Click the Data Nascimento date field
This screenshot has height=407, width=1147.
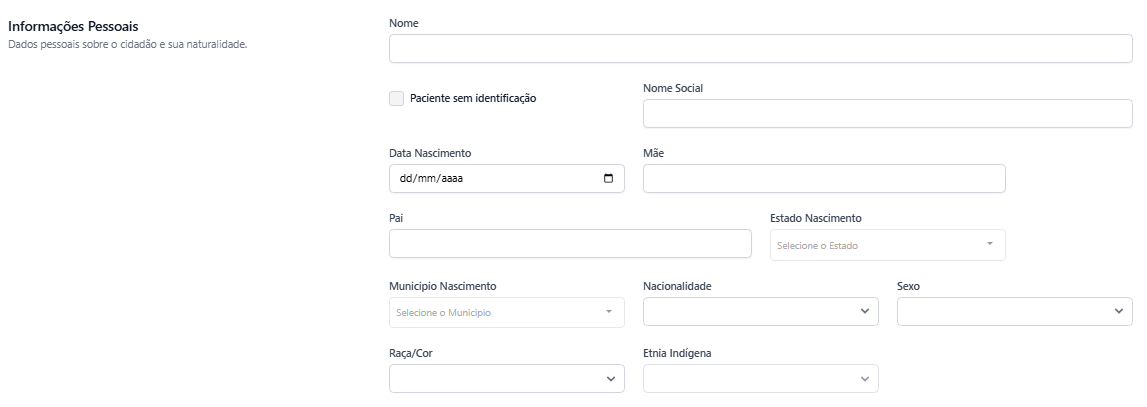tap(507, 179)
